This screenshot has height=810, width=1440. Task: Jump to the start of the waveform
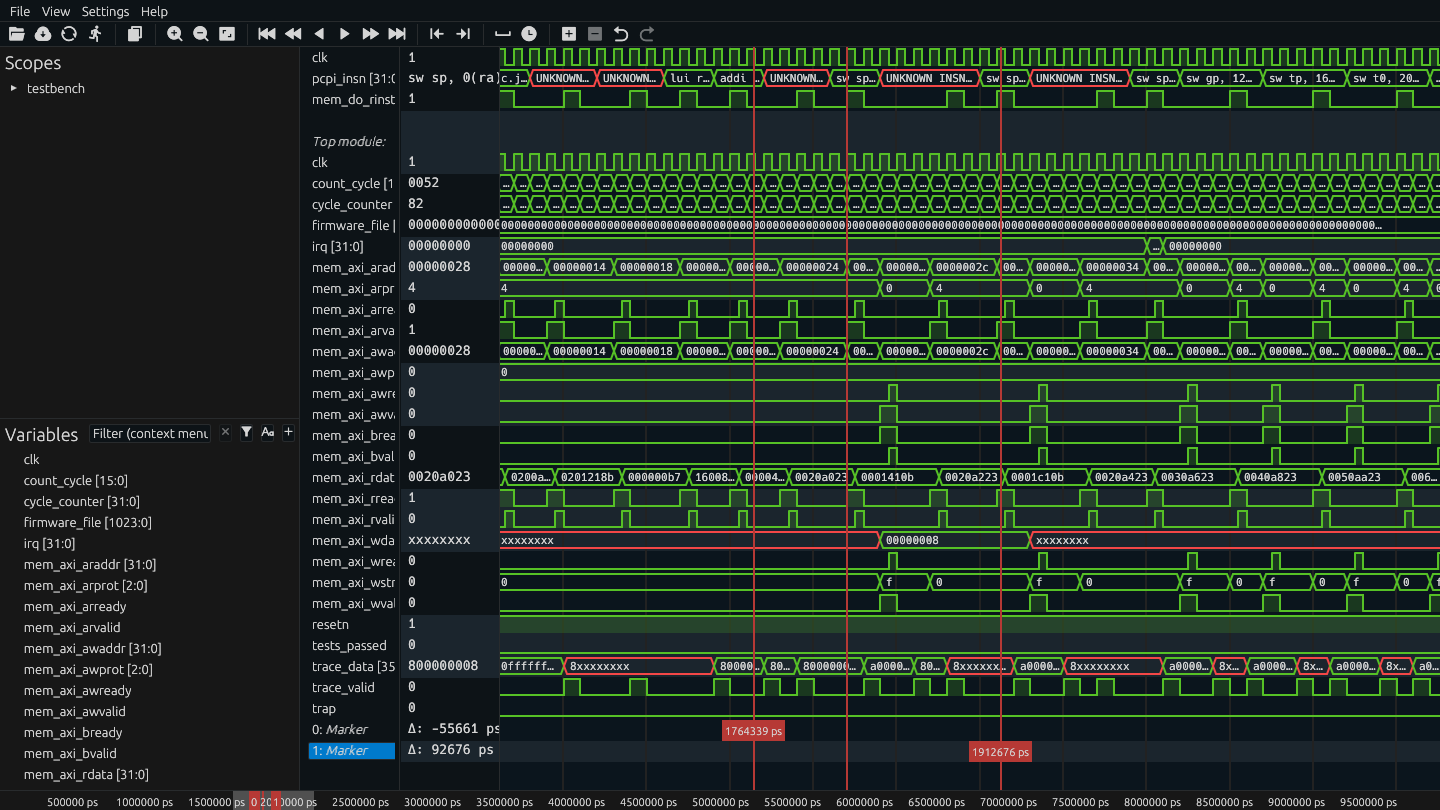267,34
